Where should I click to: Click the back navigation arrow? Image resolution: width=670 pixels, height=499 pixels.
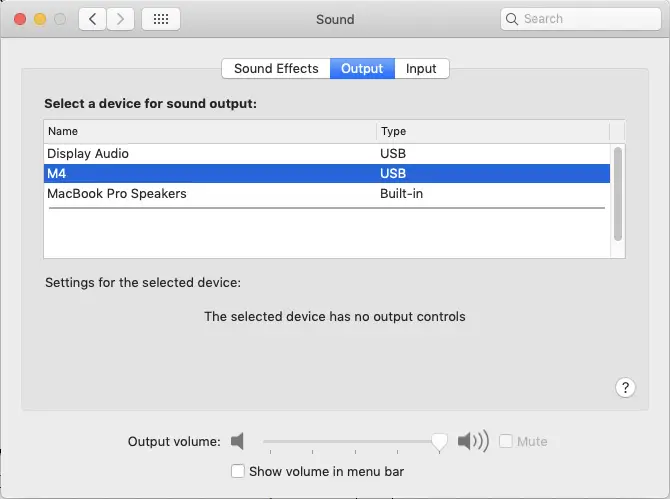tap(92, 19)
